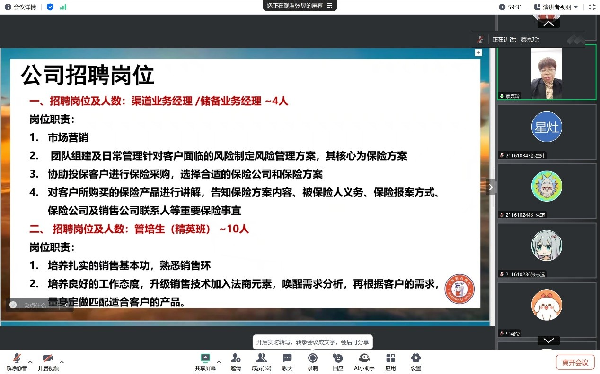Open the apps grid icon
Image resolution: width=600 pixels, height=374 pixels.
(x=391, y=361)
